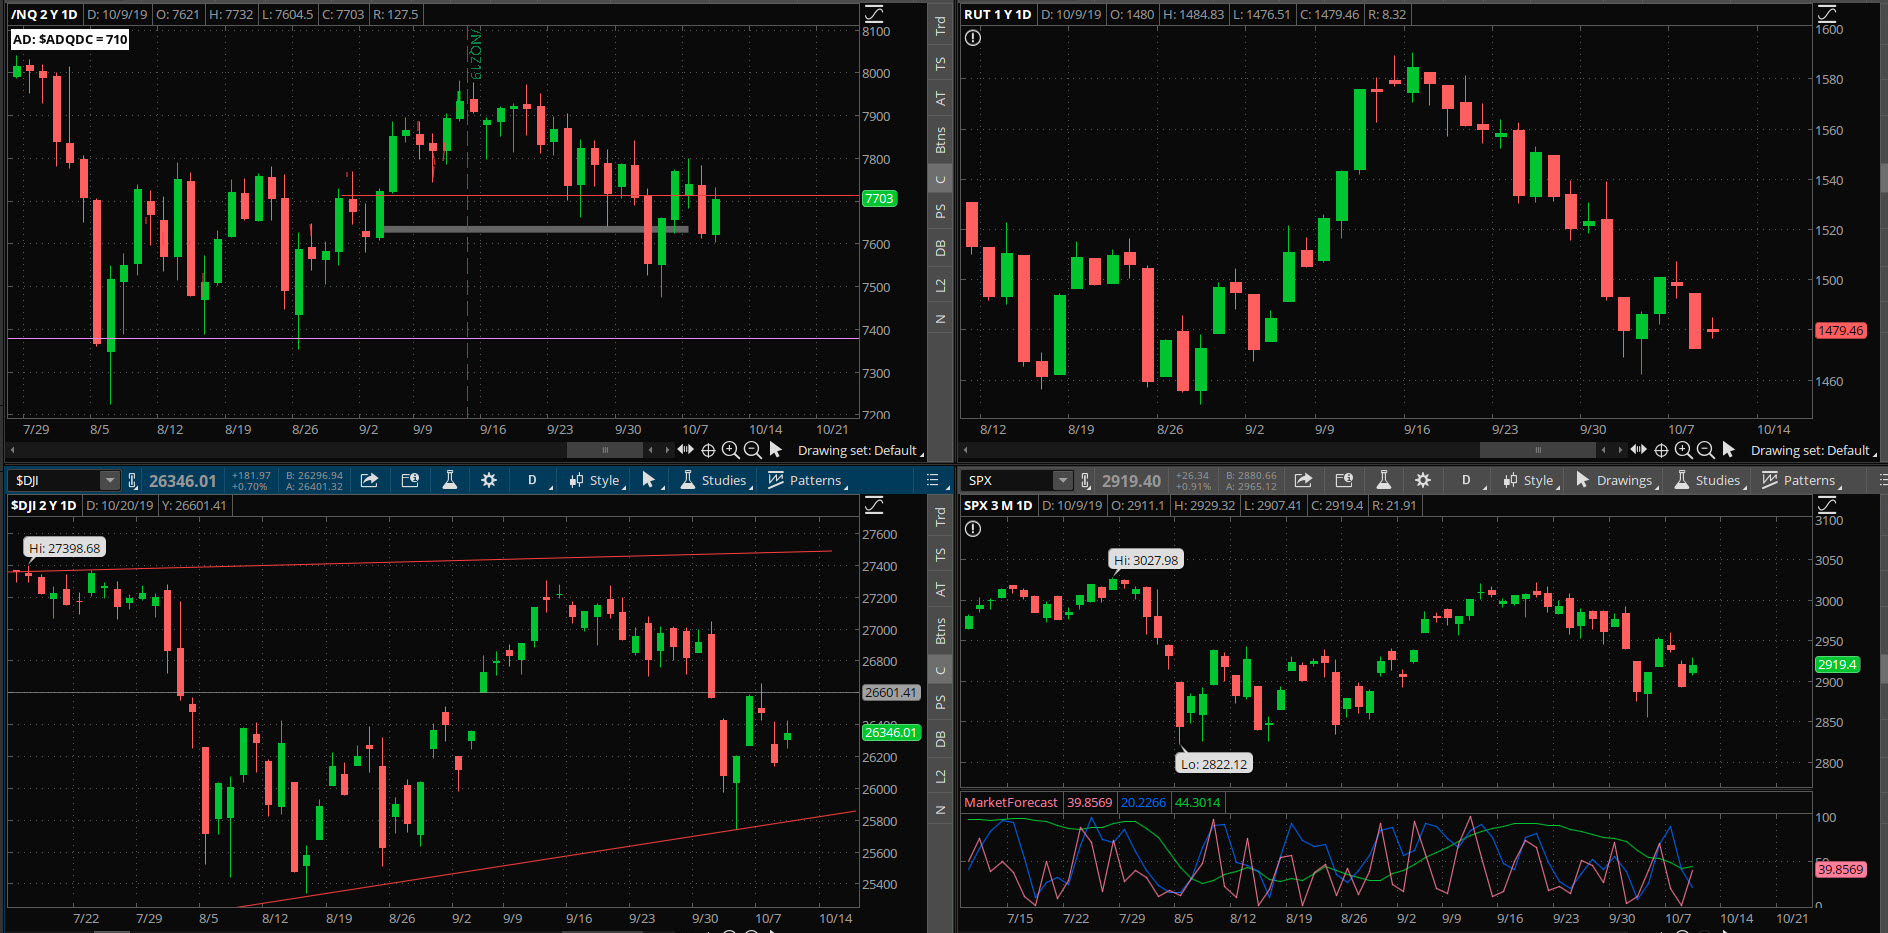Zoom out on the /NQ chart

(x=752, y=450)
